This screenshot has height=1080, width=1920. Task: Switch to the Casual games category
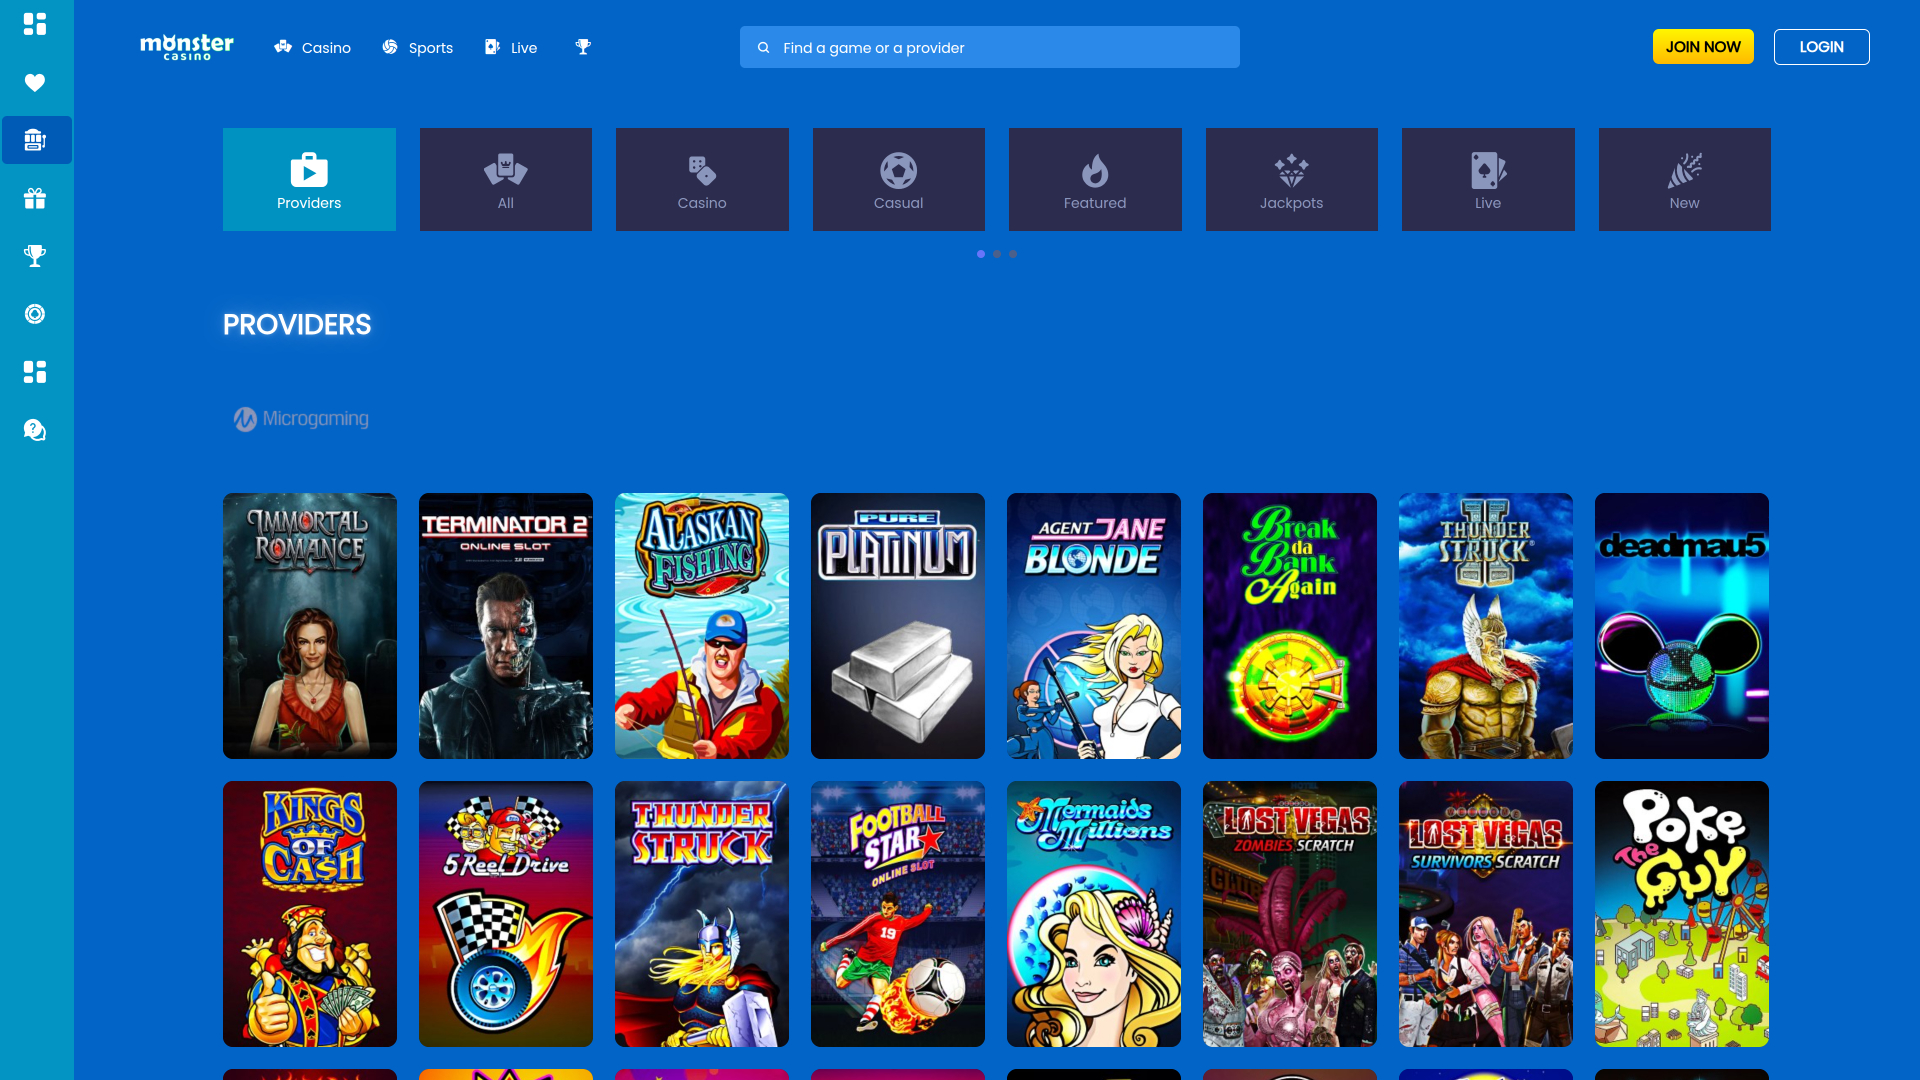coord(898,179)
